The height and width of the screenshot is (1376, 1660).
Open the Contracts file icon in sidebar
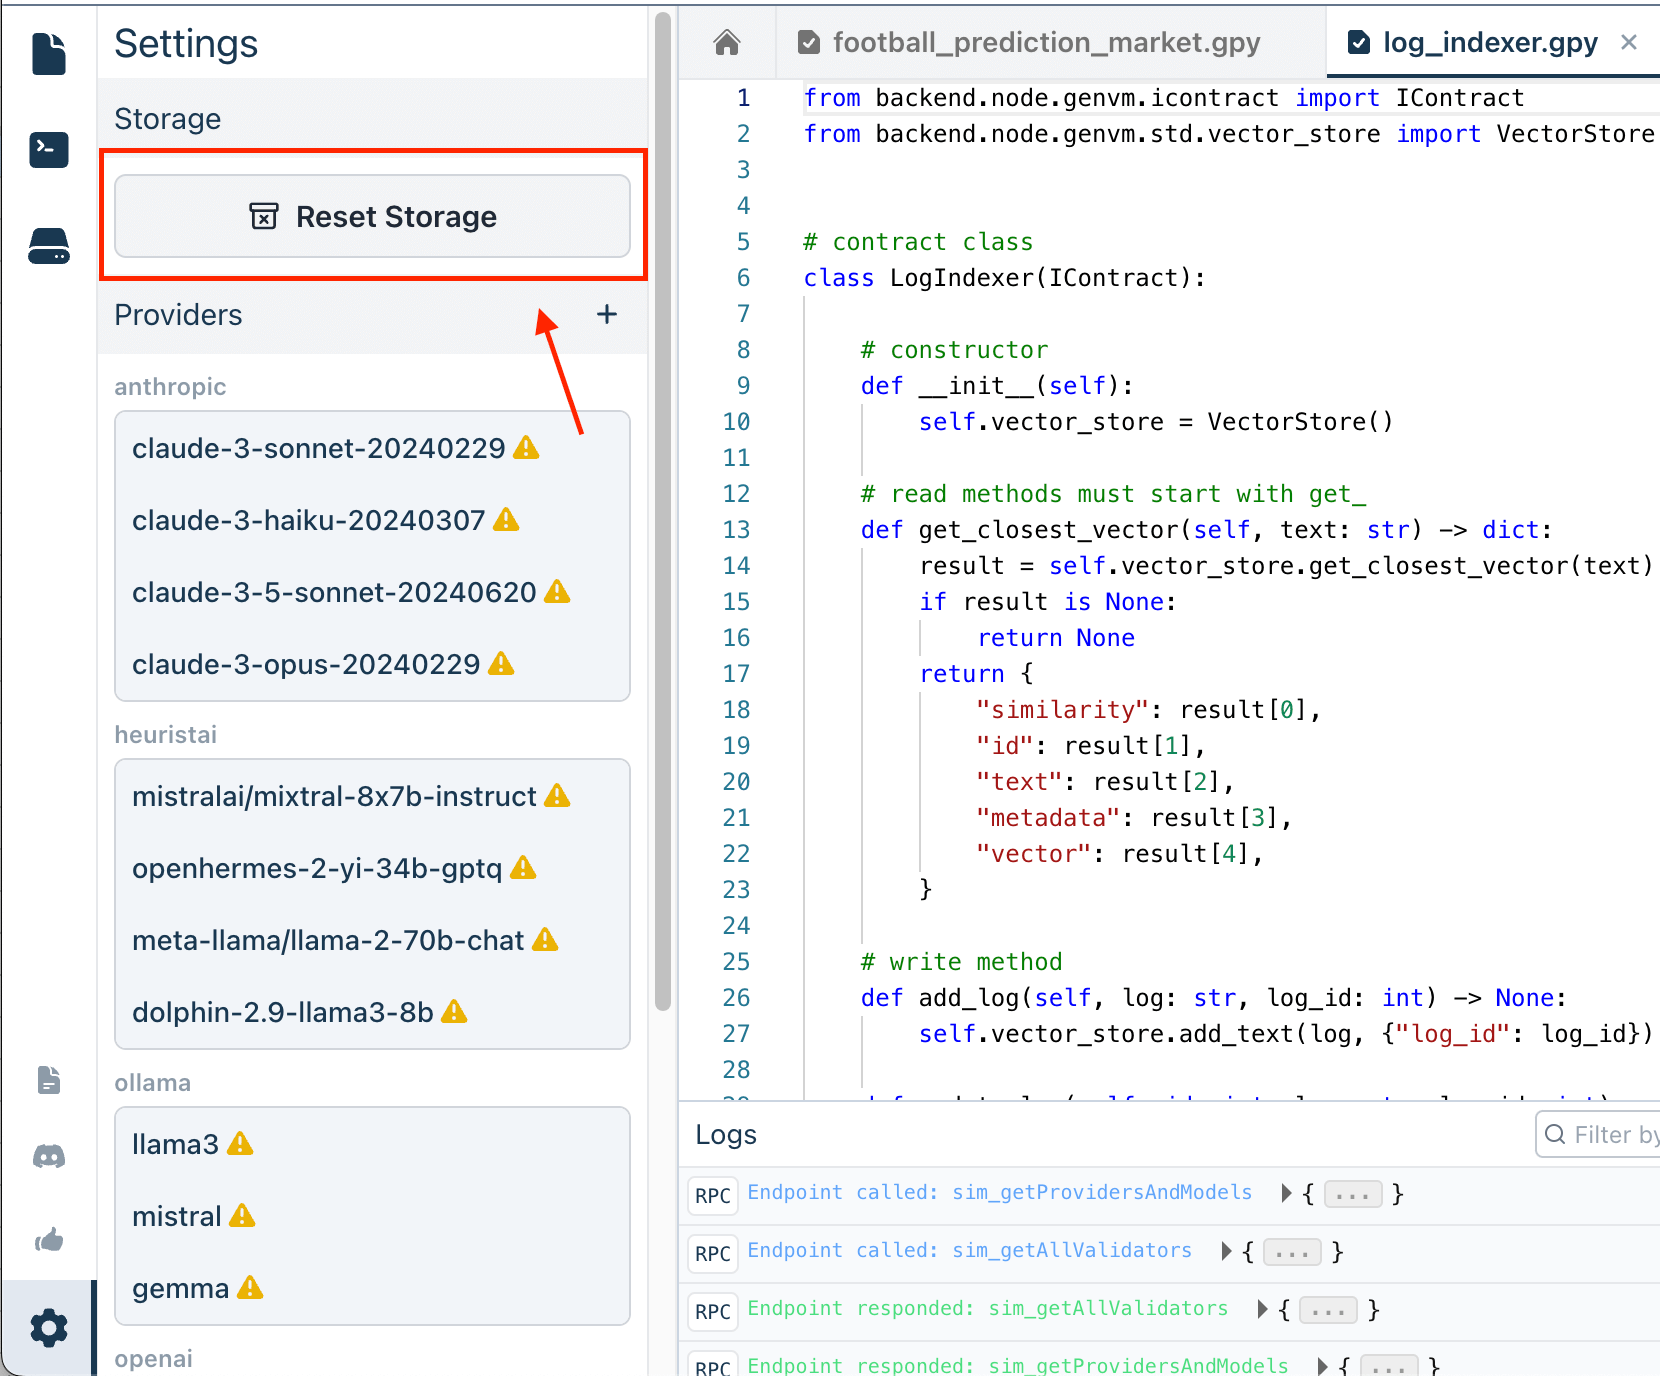coord(48,54)
